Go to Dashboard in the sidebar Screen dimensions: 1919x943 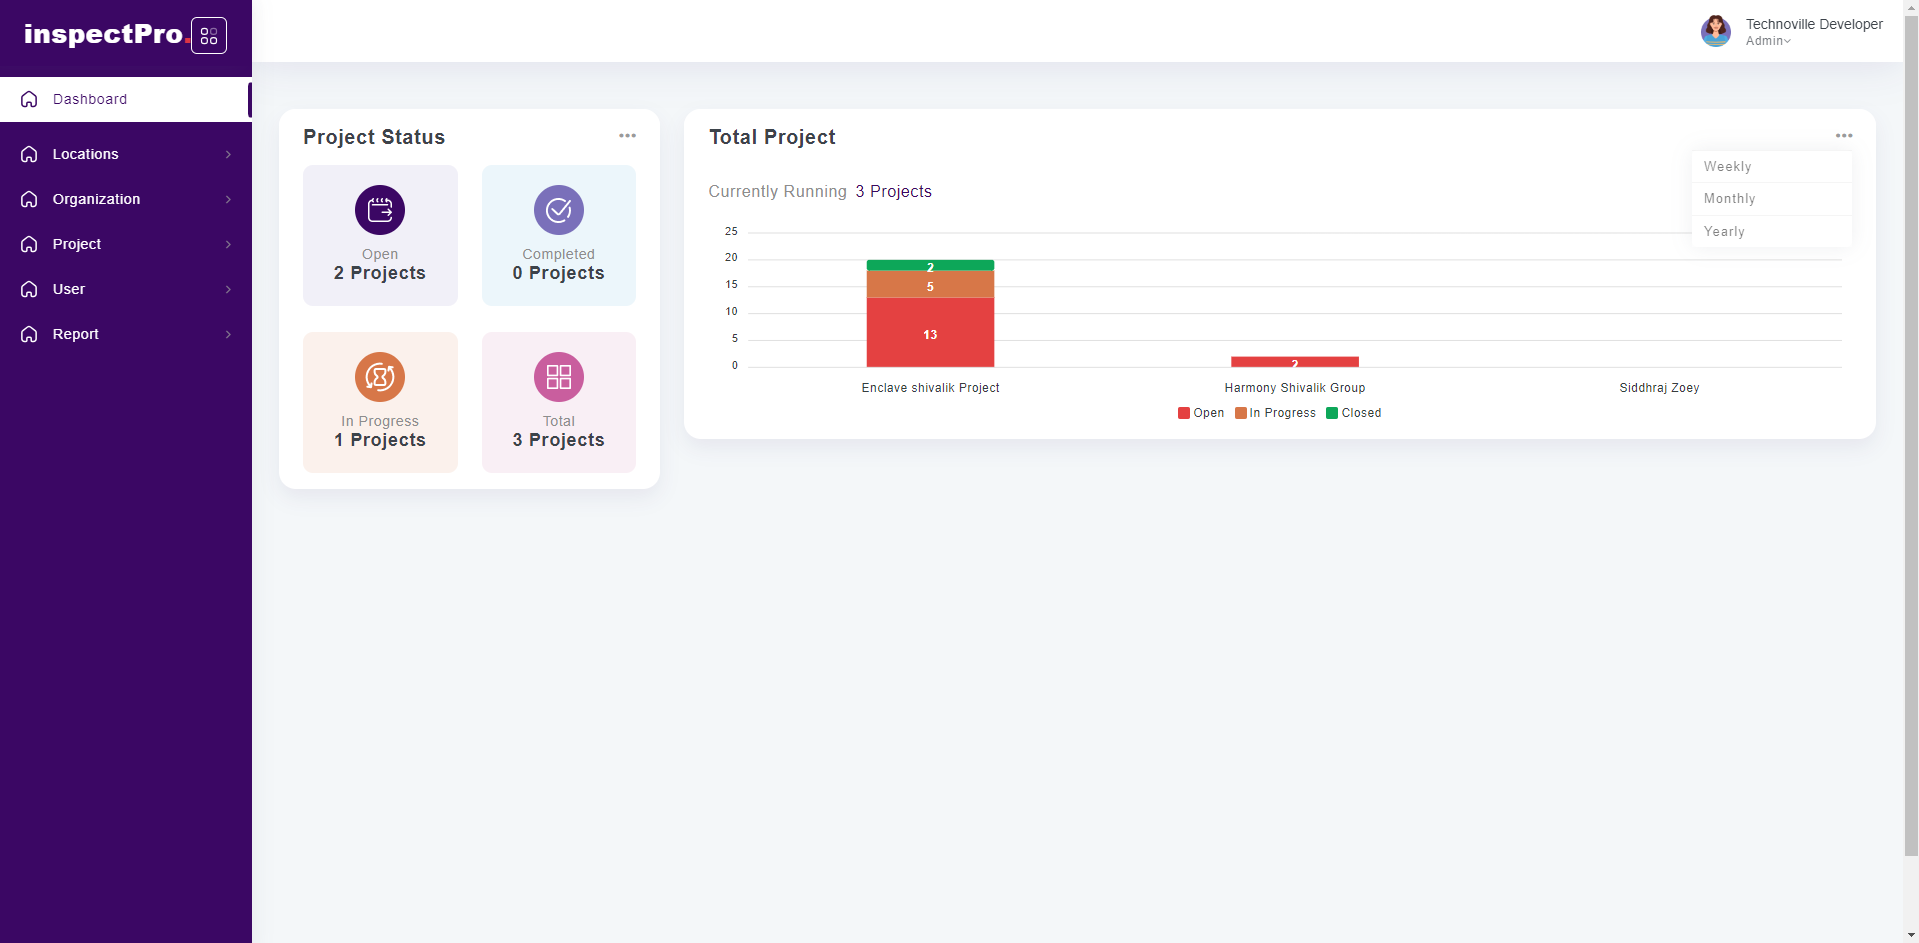coord(90,99)
